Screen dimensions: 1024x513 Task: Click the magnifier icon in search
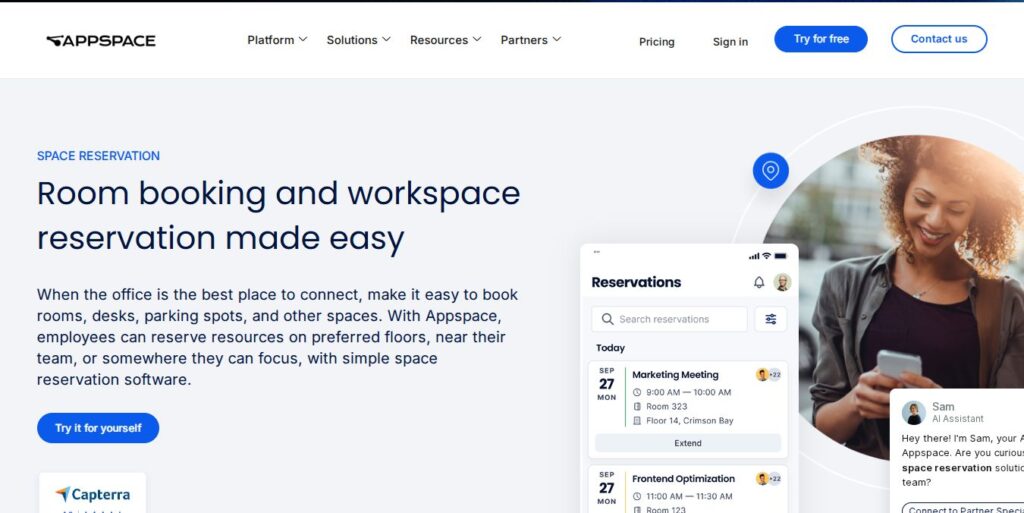[607, 319]
